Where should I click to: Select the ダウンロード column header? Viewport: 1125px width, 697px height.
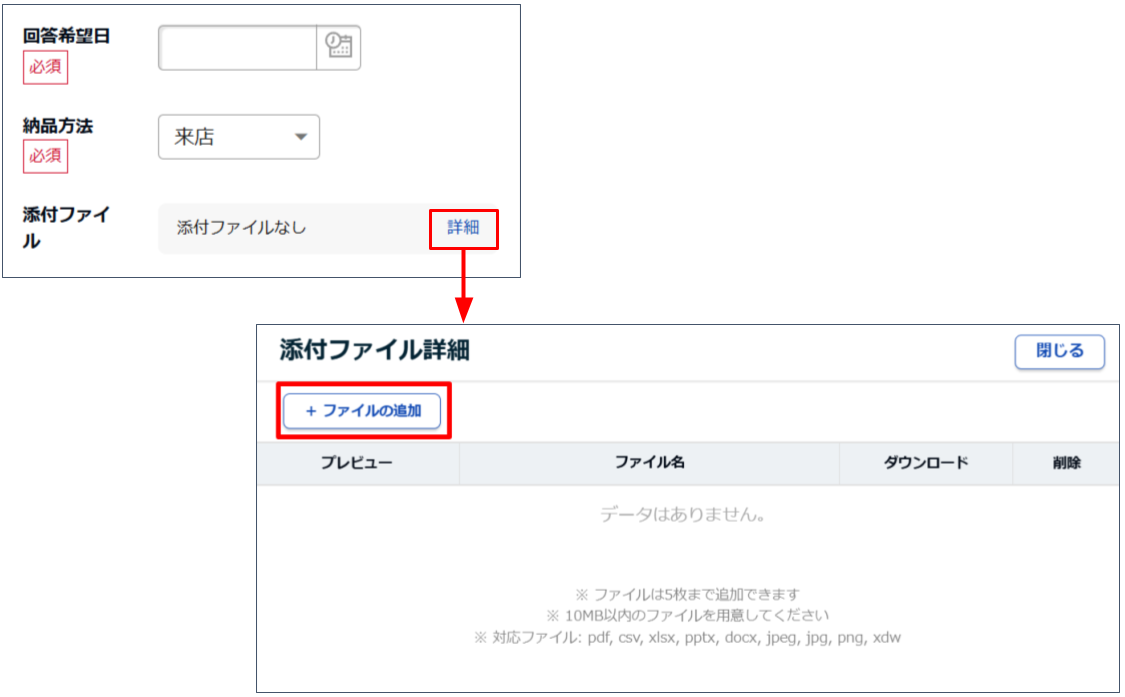926,463
